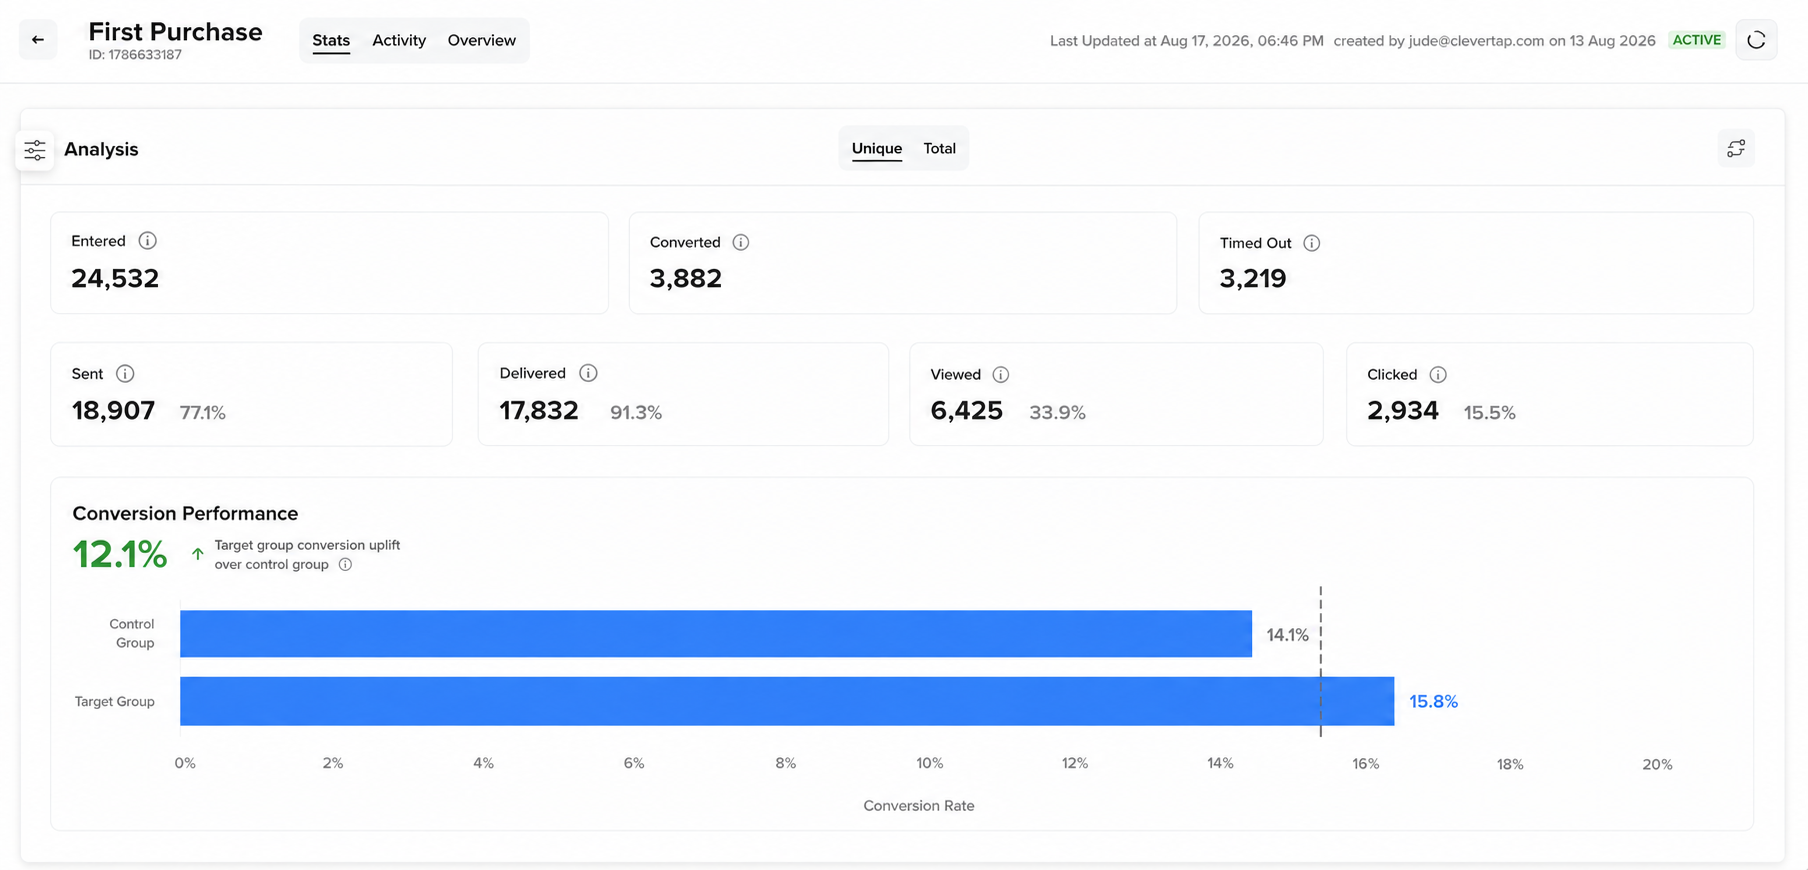
Task: Click the green uplift arrow icon
Action: (198, 553)
